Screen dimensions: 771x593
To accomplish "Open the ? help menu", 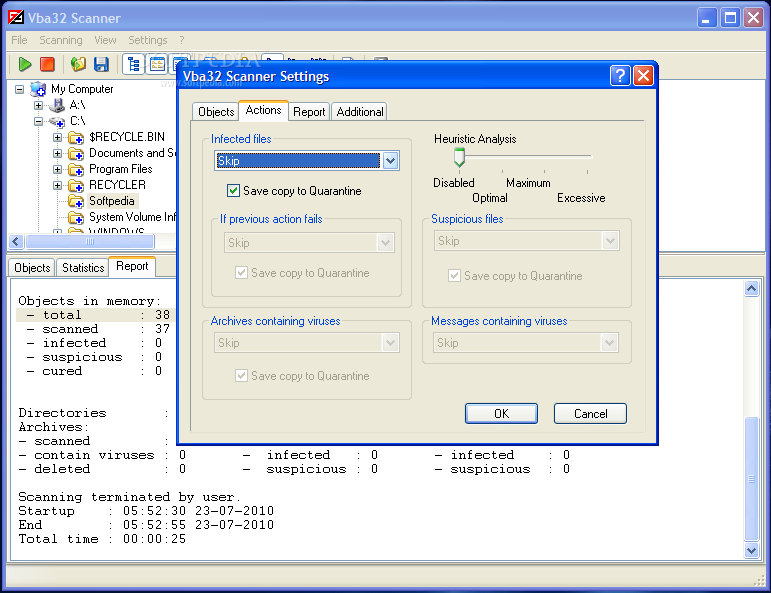I will [x=182, y=40].
